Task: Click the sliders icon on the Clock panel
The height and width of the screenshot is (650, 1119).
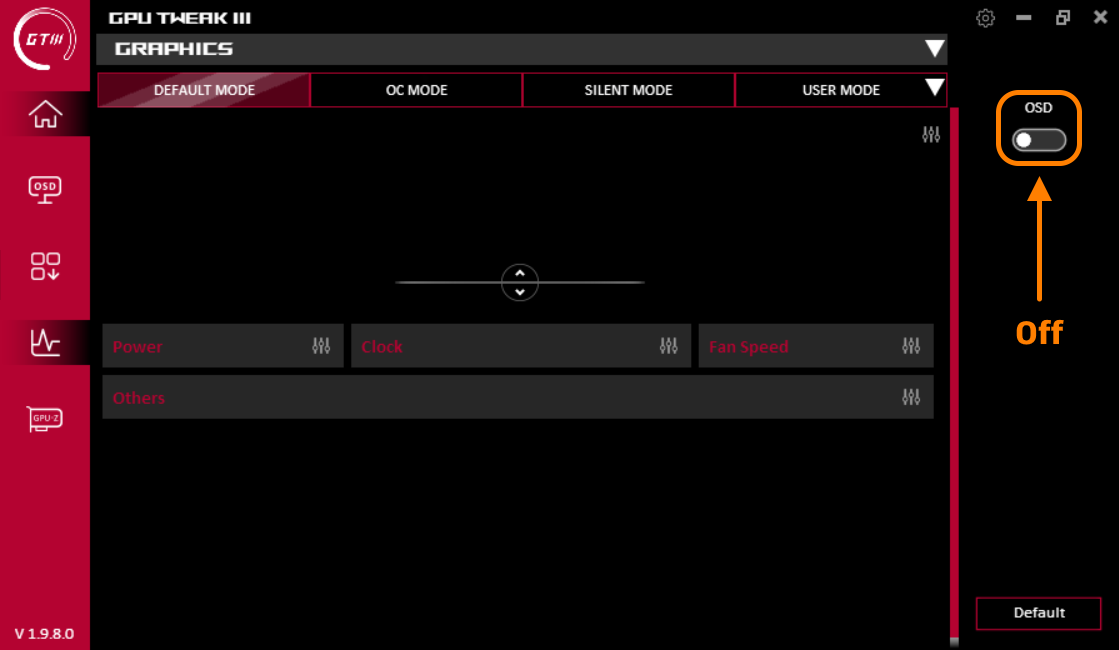Action: point(667,345)
